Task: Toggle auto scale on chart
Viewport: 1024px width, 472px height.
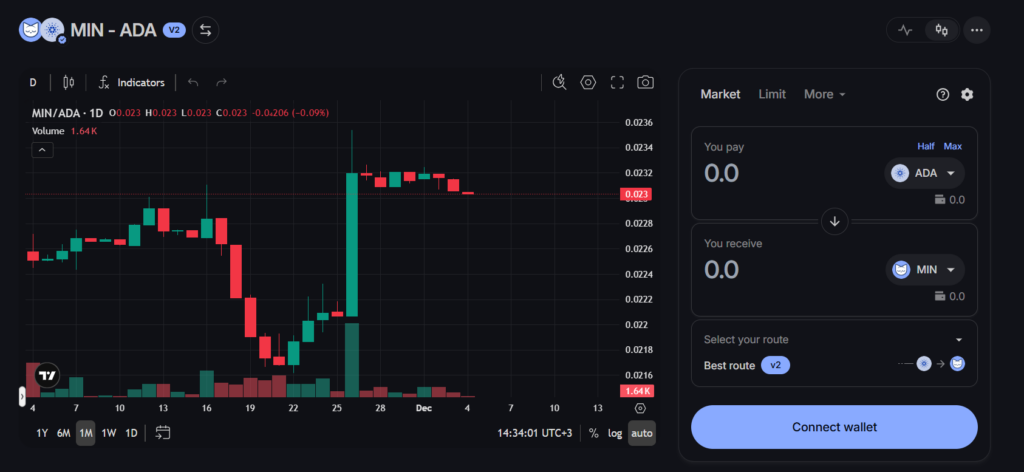Action: [642, 433]
